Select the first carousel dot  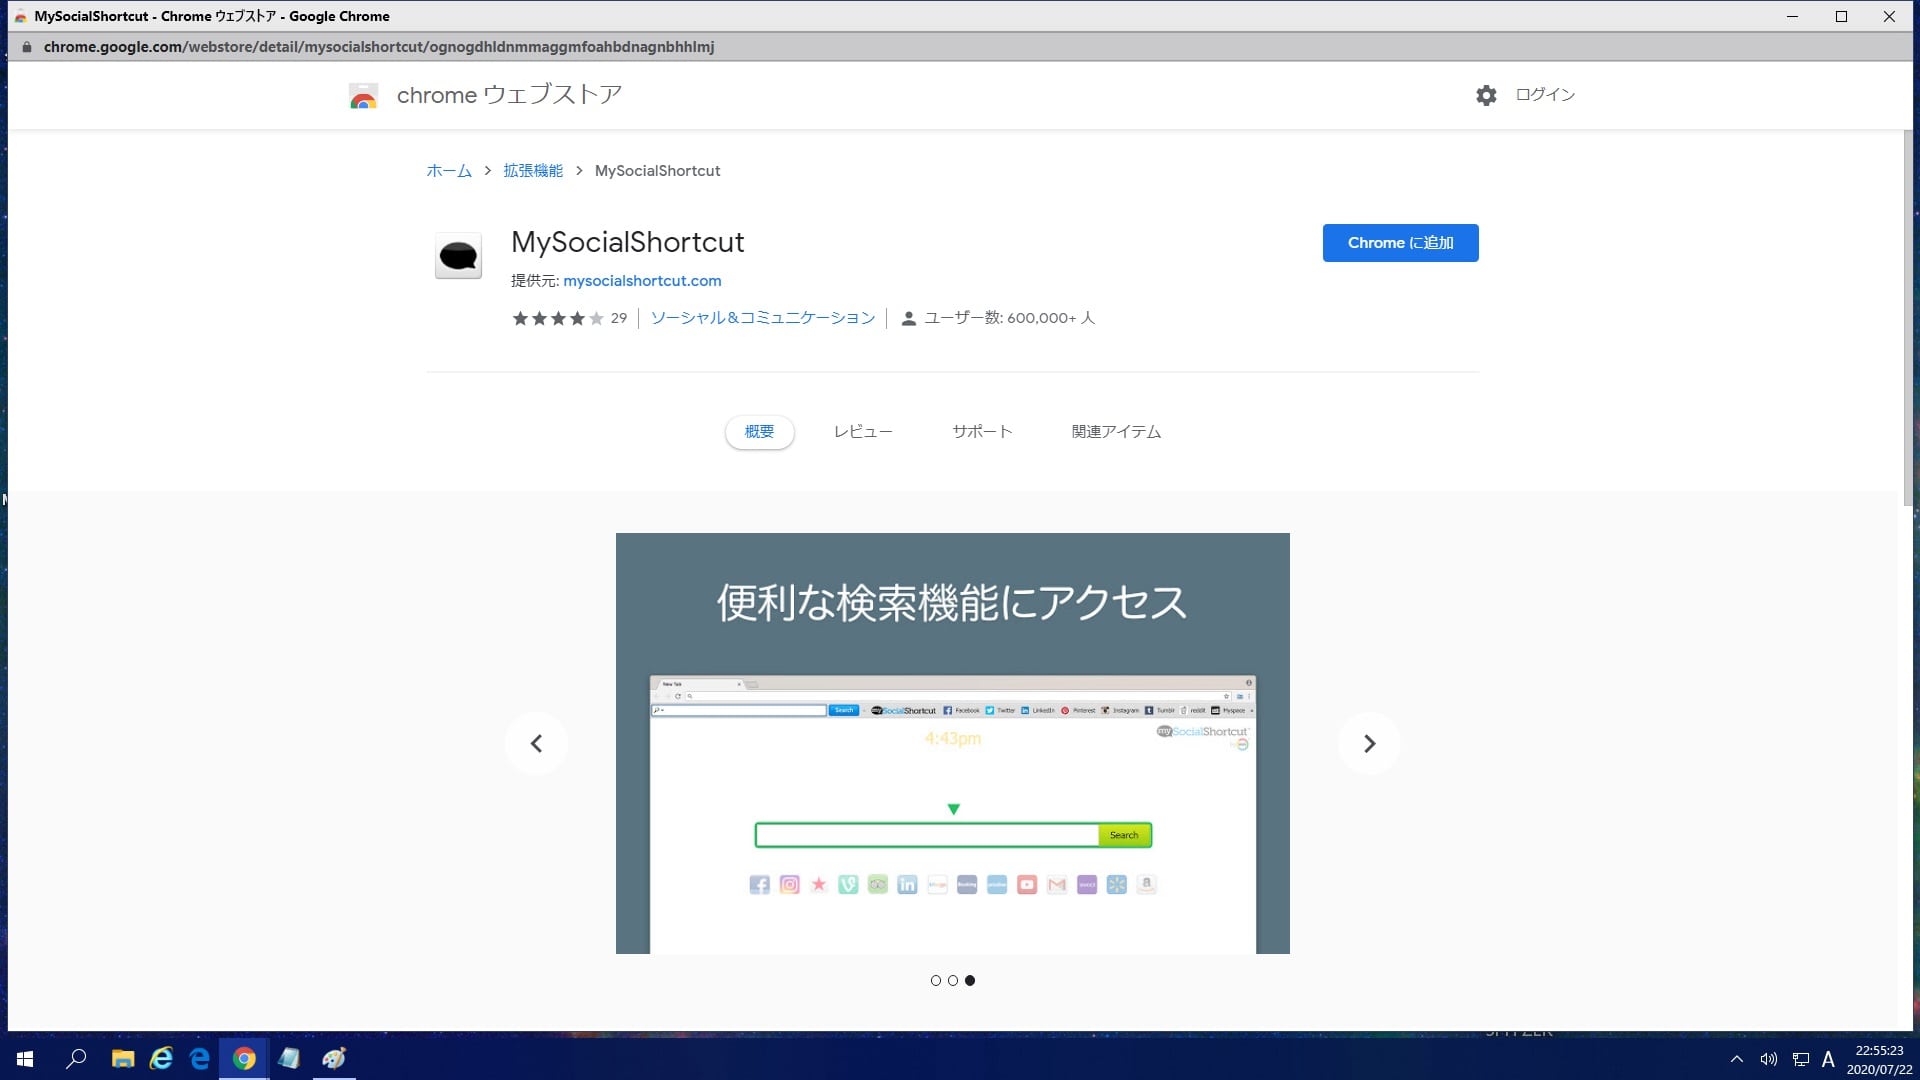[x=936, y=980]
